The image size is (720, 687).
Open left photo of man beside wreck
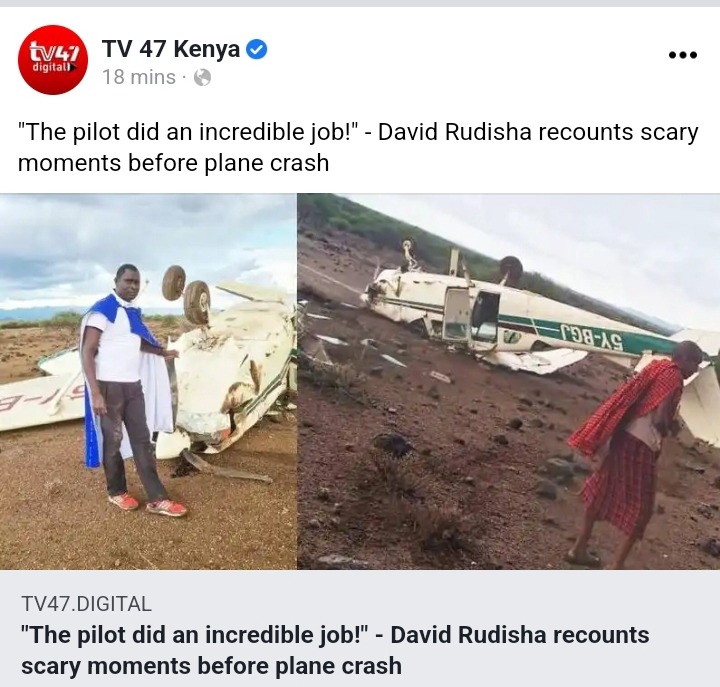coord(148,382)
